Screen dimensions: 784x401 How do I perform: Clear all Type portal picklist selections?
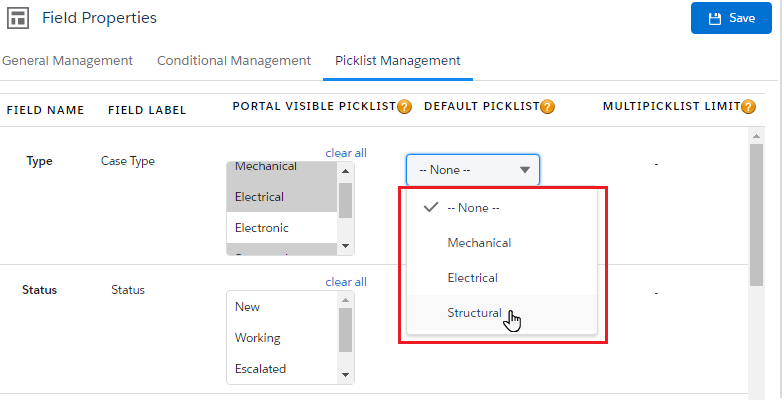(346, 153)
